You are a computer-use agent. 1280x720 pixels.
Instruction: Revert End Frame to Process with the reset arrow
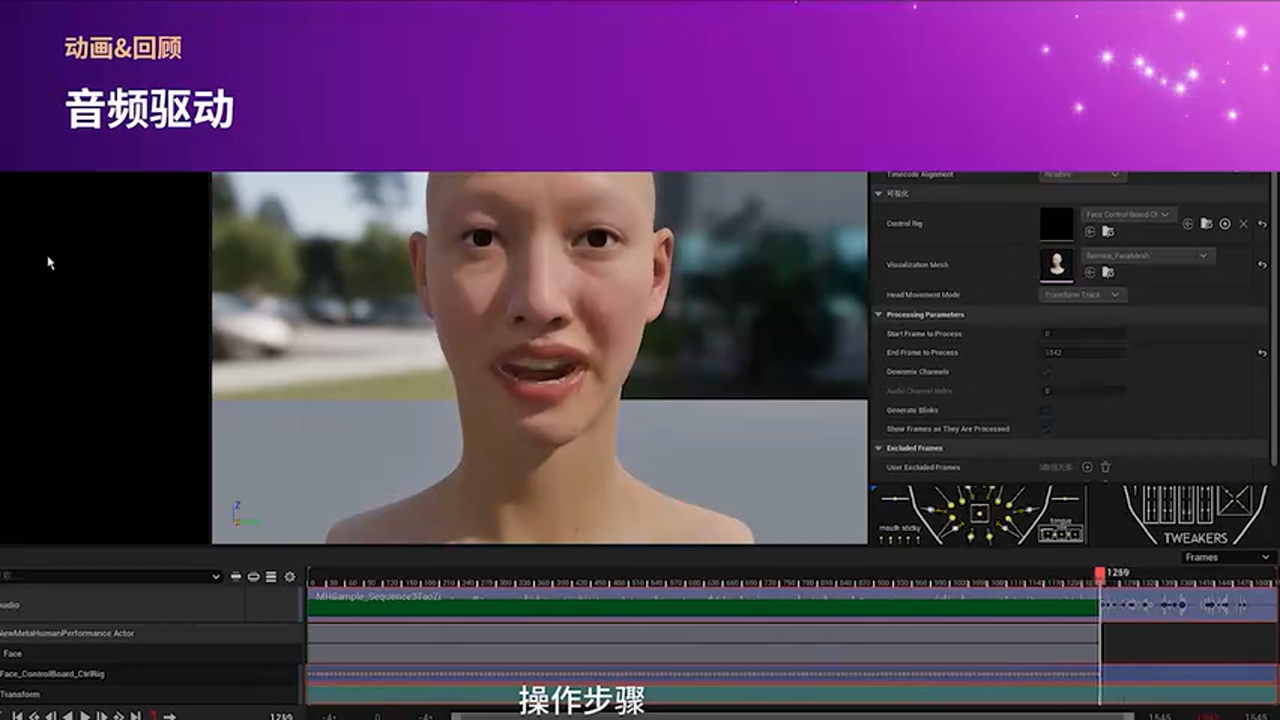[x=1262, y=353]
